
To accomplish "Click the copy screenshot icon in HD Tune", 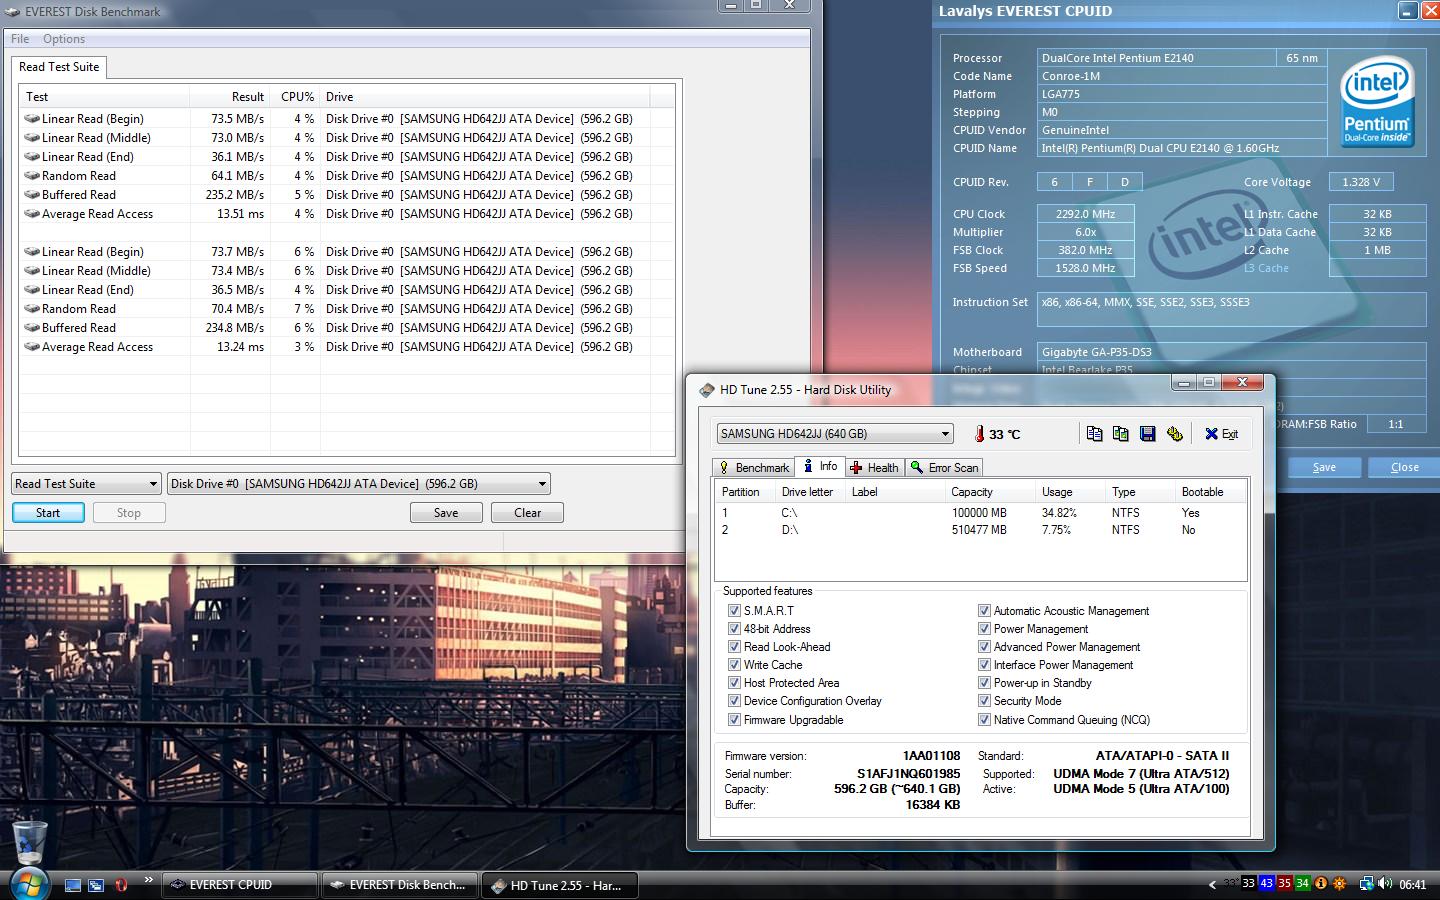I will point(1120,434).
